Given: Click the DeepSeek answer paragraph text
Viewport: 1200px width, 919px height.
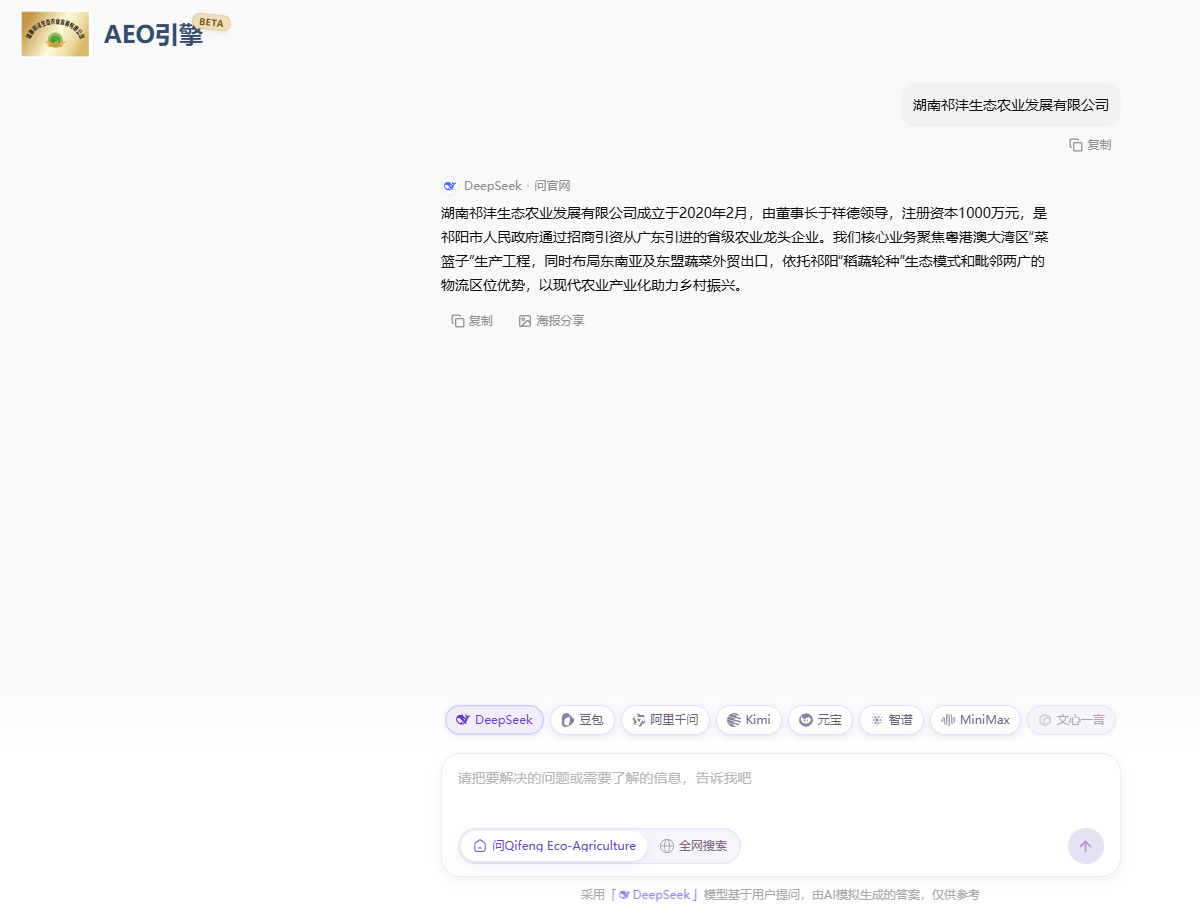Looking at the screenshot, I should click(743, 249).
